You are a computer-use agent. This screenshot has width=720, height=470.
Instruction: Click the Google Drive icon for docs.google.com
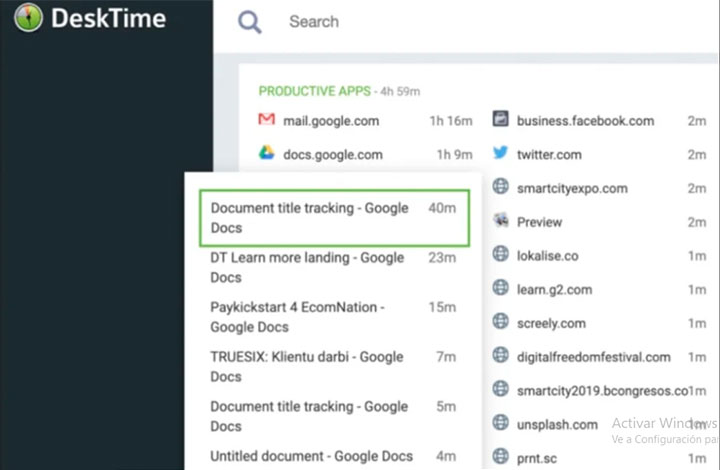[266, 152]
